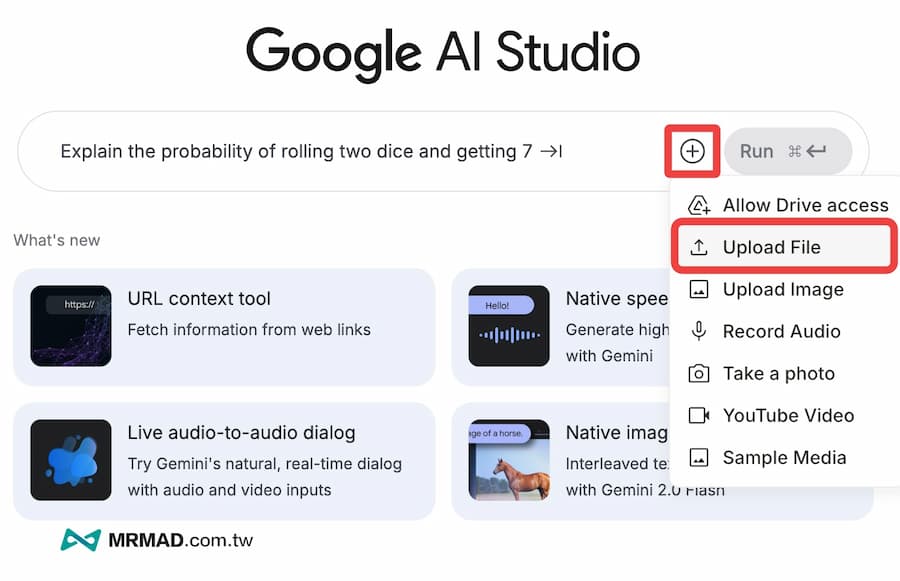This screenshot has height=581, width=900.
Task: Click the blue blob Live audio thumbnail
Action: pyautogui.click(x=71, y=460)
